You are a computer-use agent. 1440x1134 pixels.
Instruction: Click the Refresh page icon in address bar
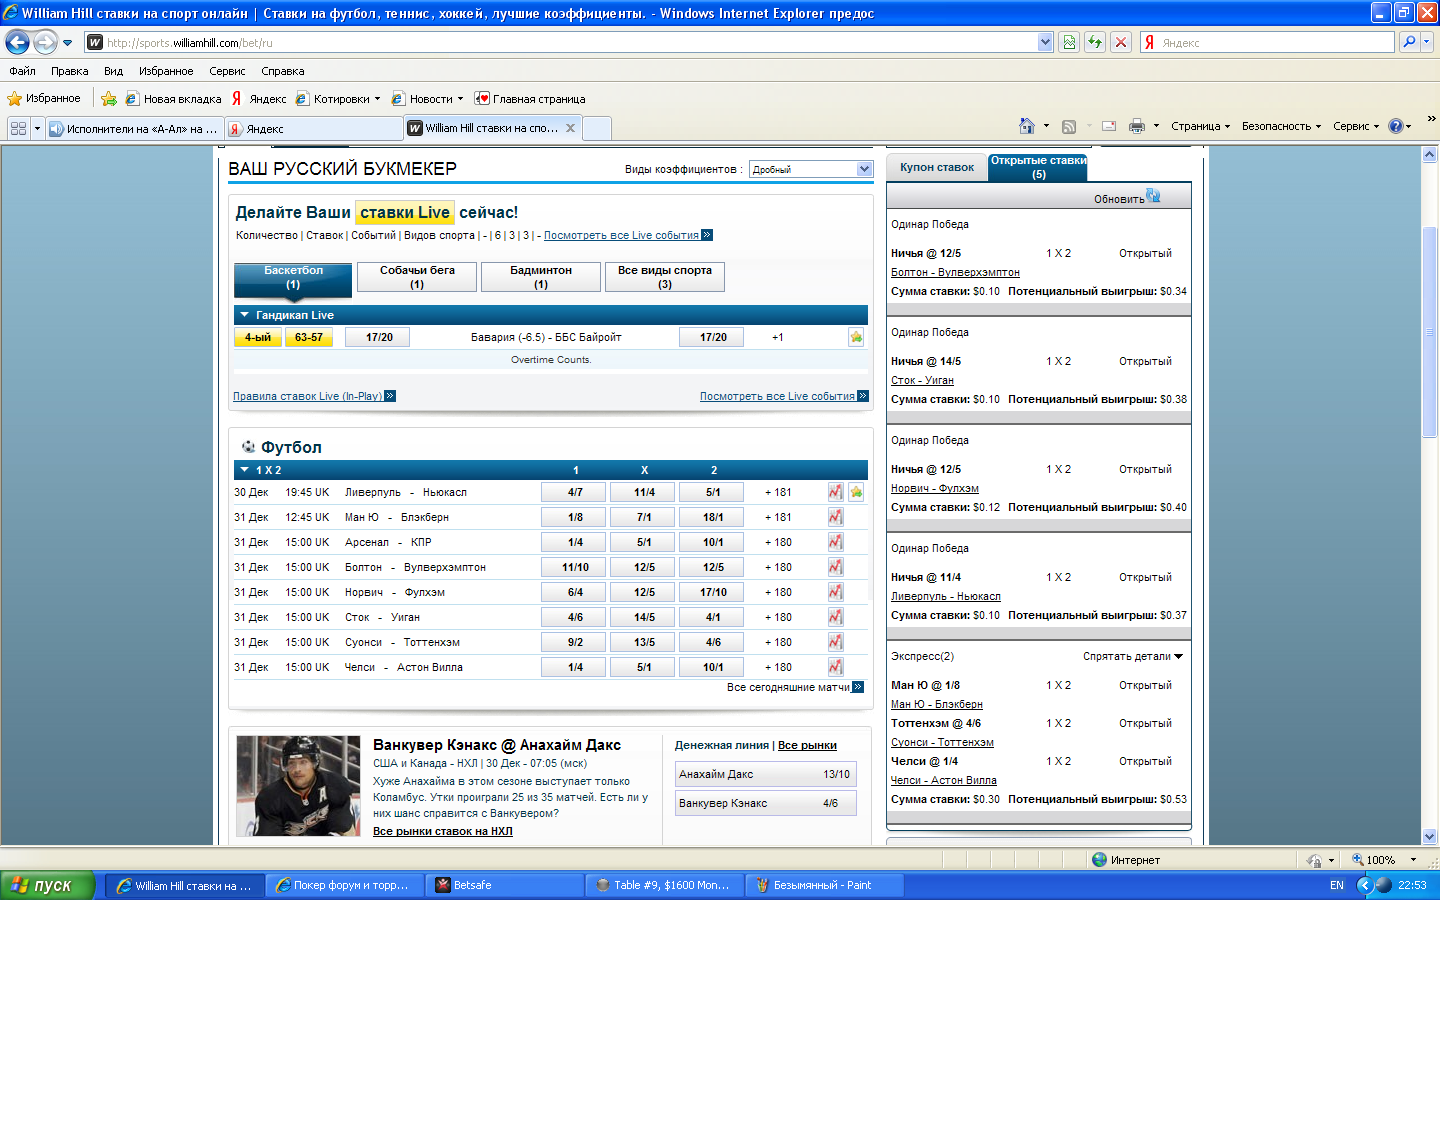coord(1095,42)
